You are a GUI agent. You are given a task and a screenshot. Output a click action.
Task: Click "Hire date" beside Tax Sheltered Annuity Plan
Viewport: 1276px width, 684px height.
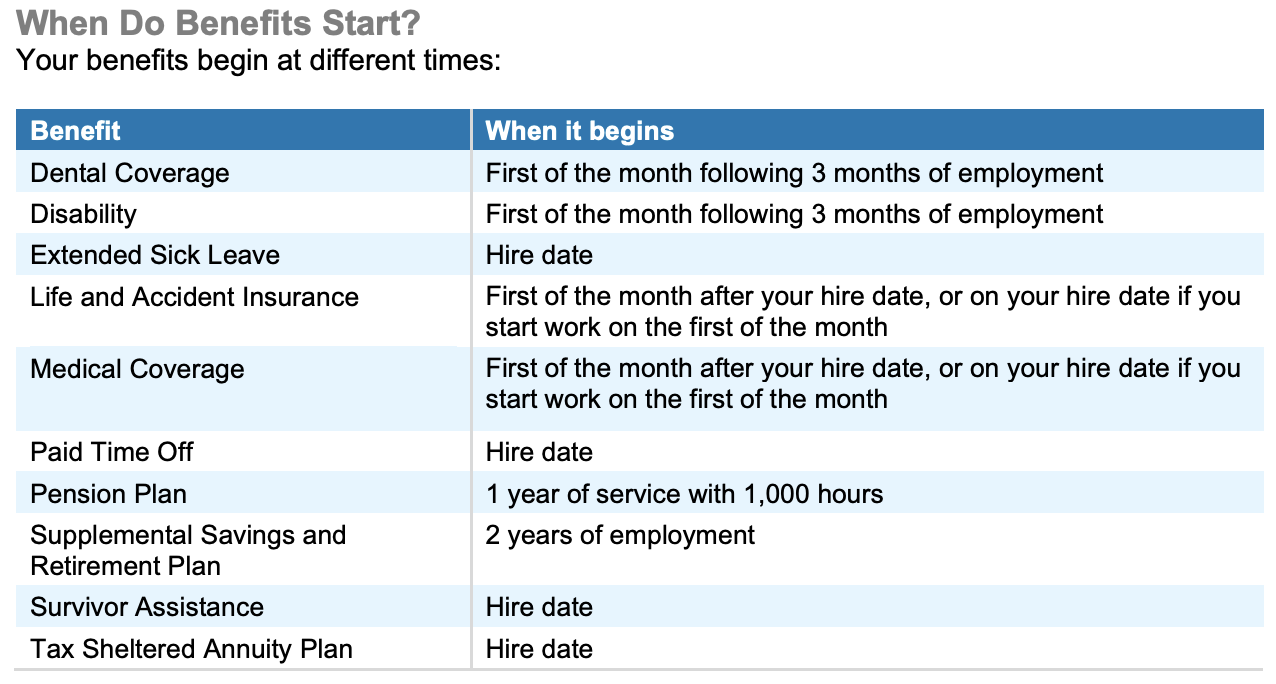pyautogui.click(x=539, y=649)
